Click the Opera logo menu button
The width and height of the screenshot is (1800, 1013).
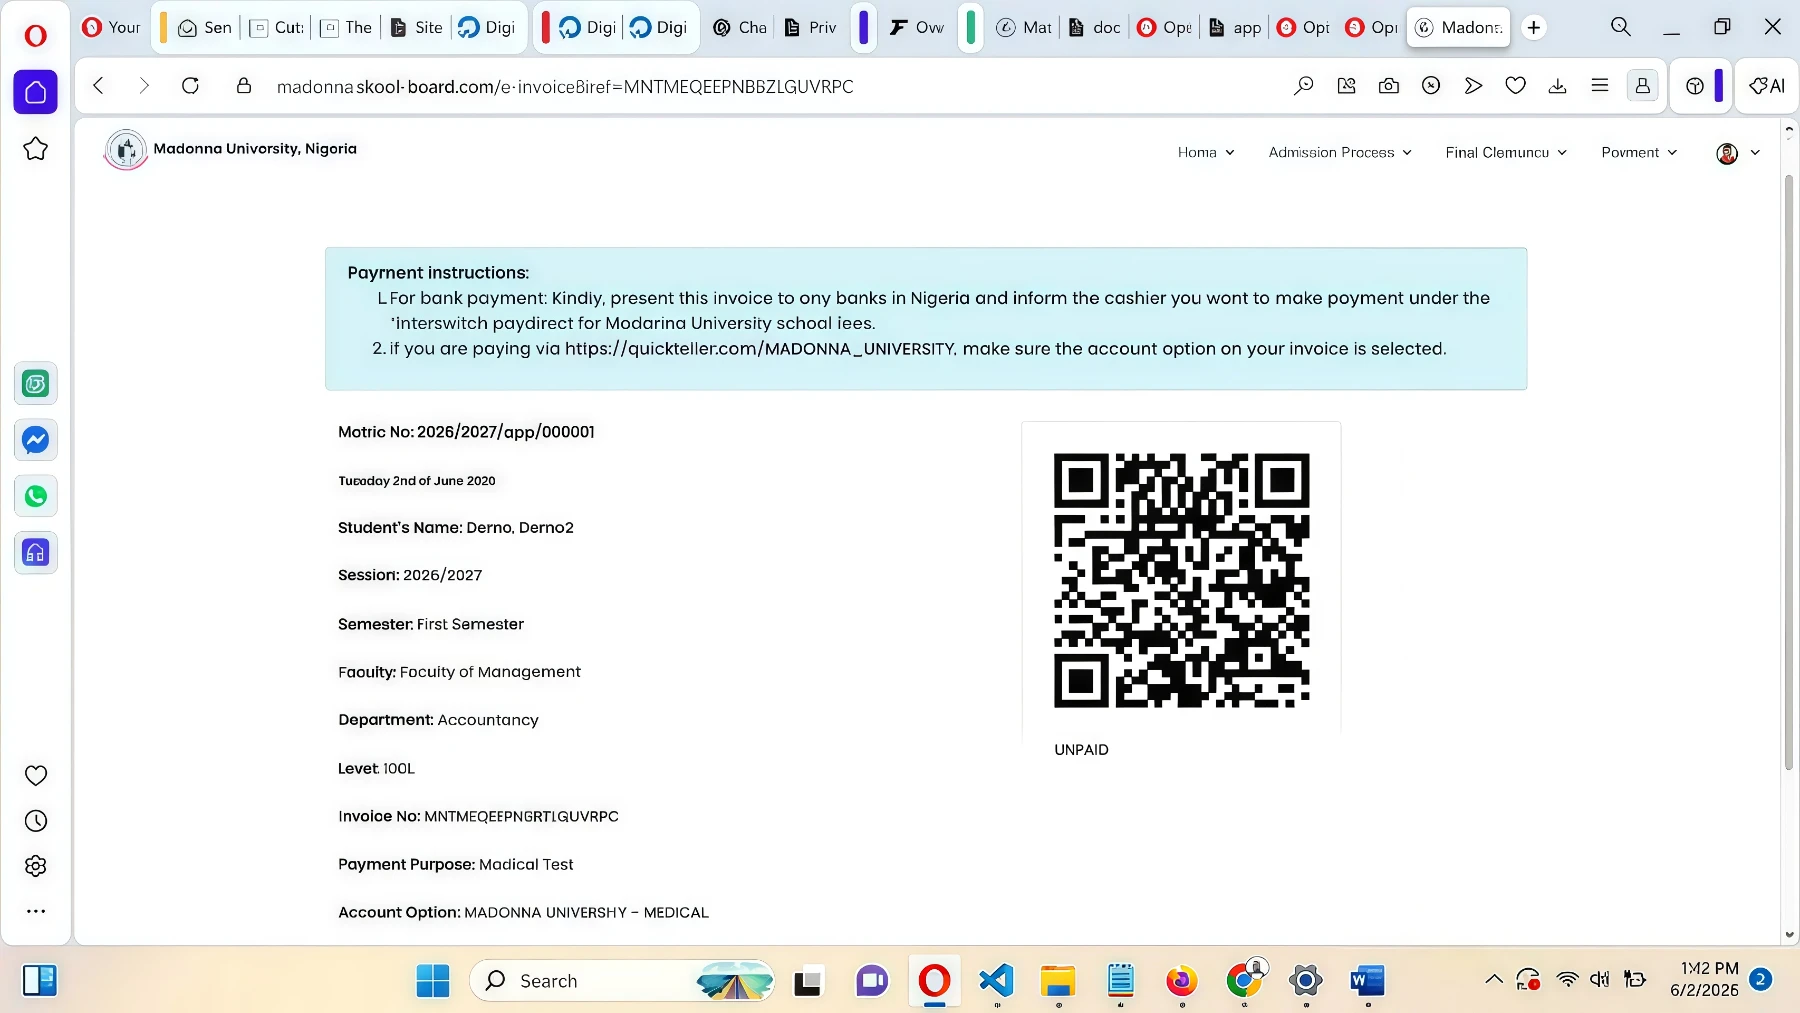coord(35,36)
